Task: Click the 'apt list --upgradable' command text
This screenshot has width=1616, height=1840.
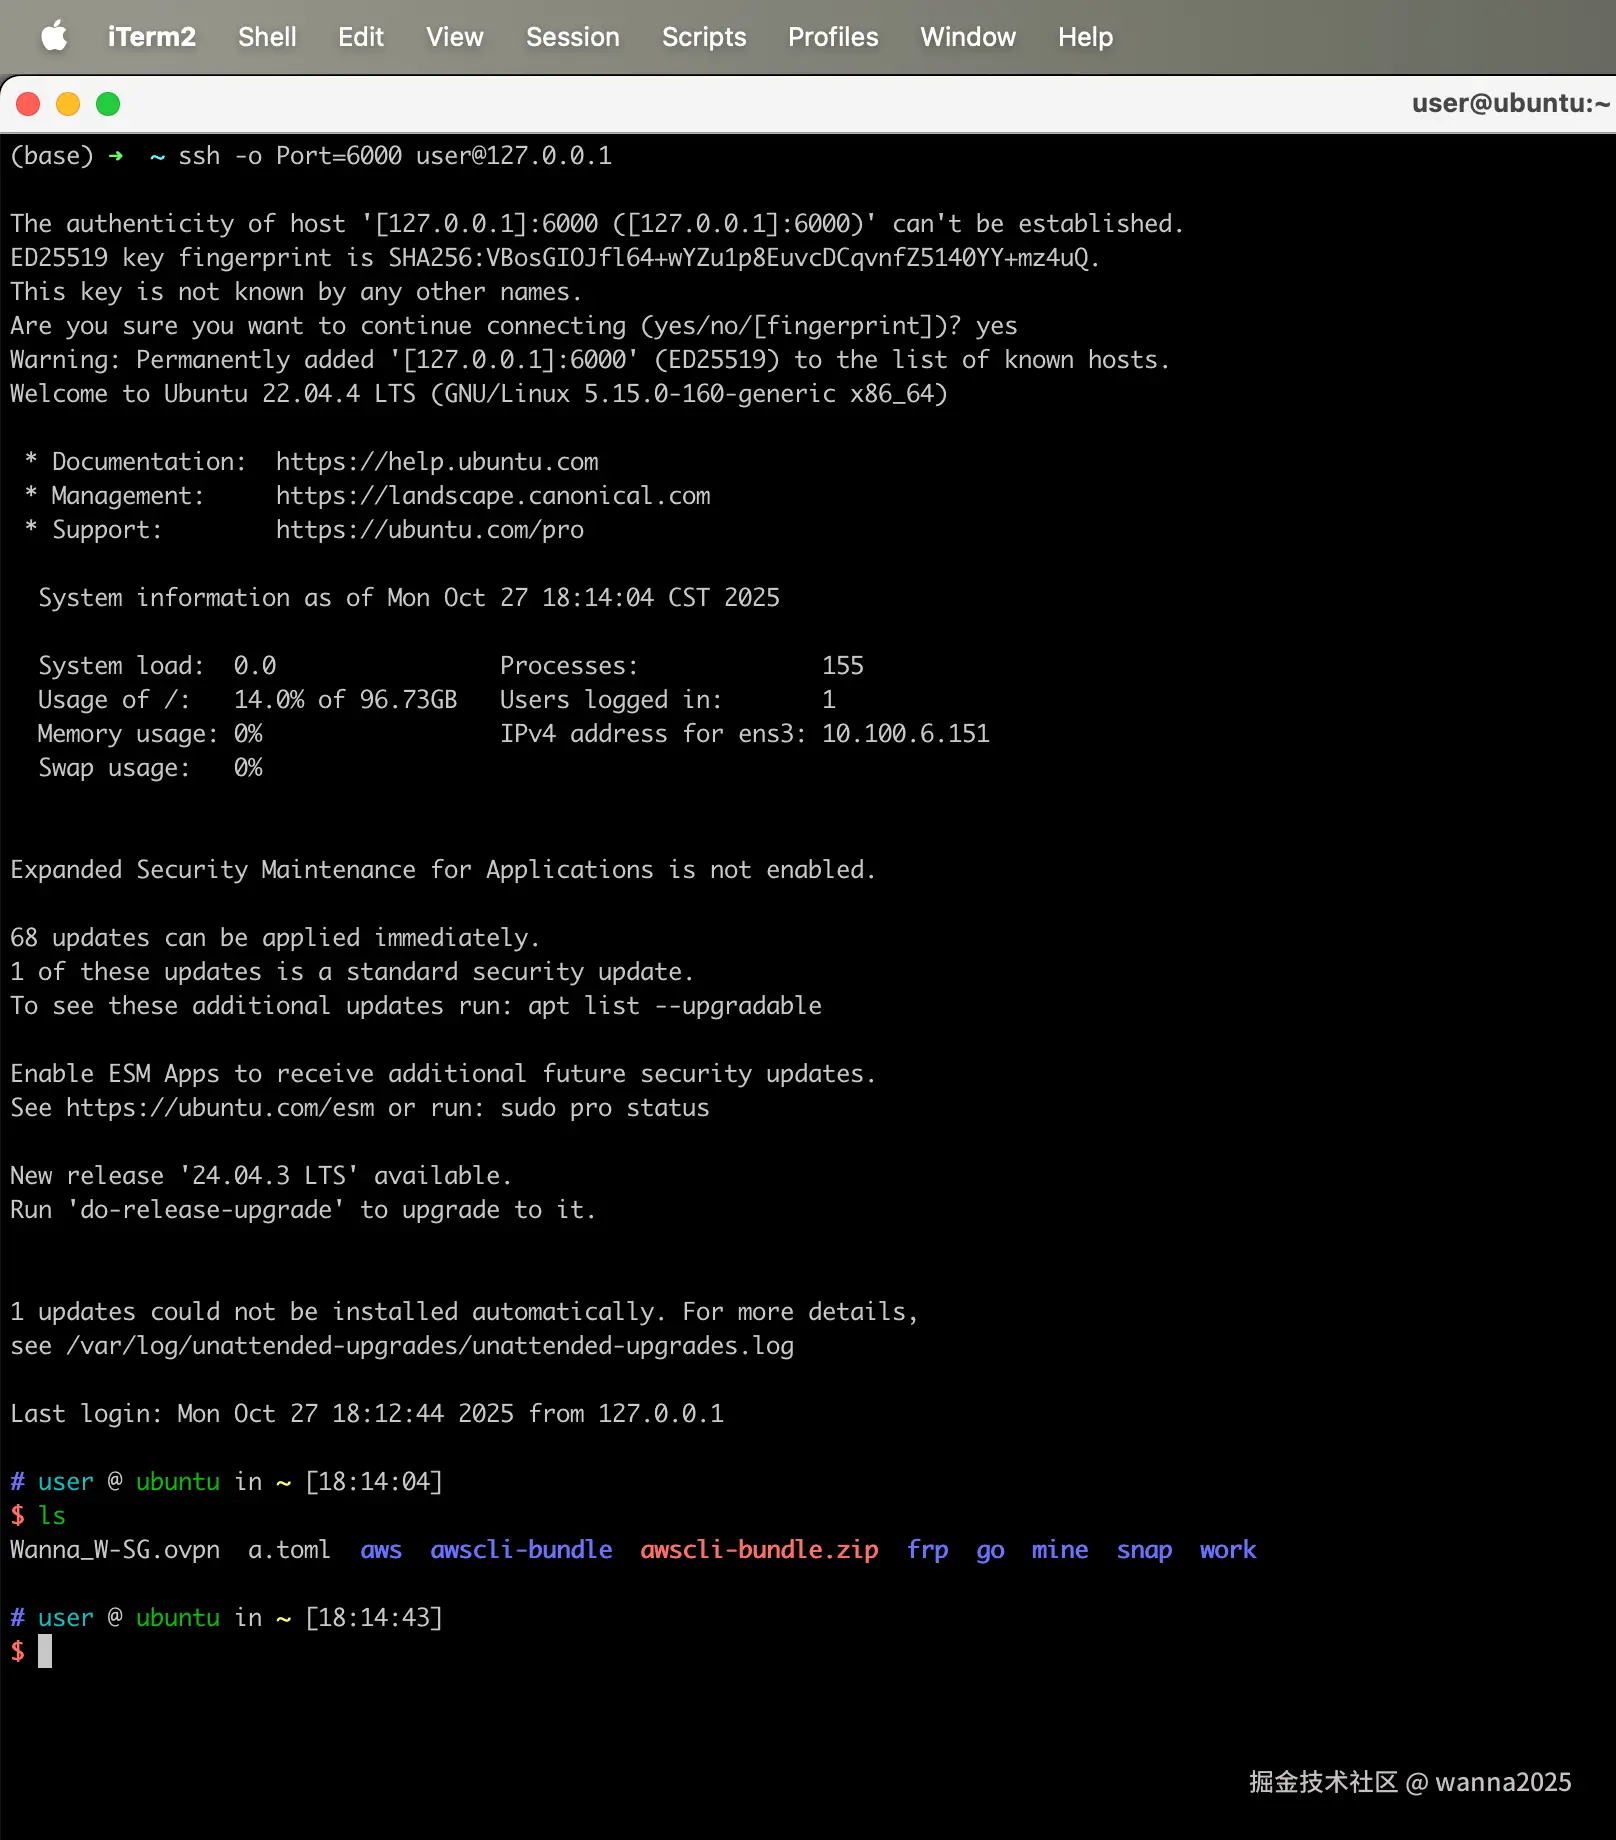Action: coord(675,1006)
